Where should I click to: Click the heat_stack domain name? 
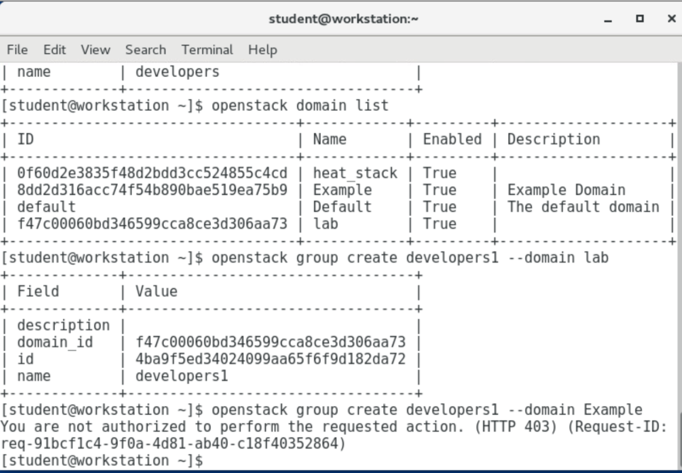point(355,173)
